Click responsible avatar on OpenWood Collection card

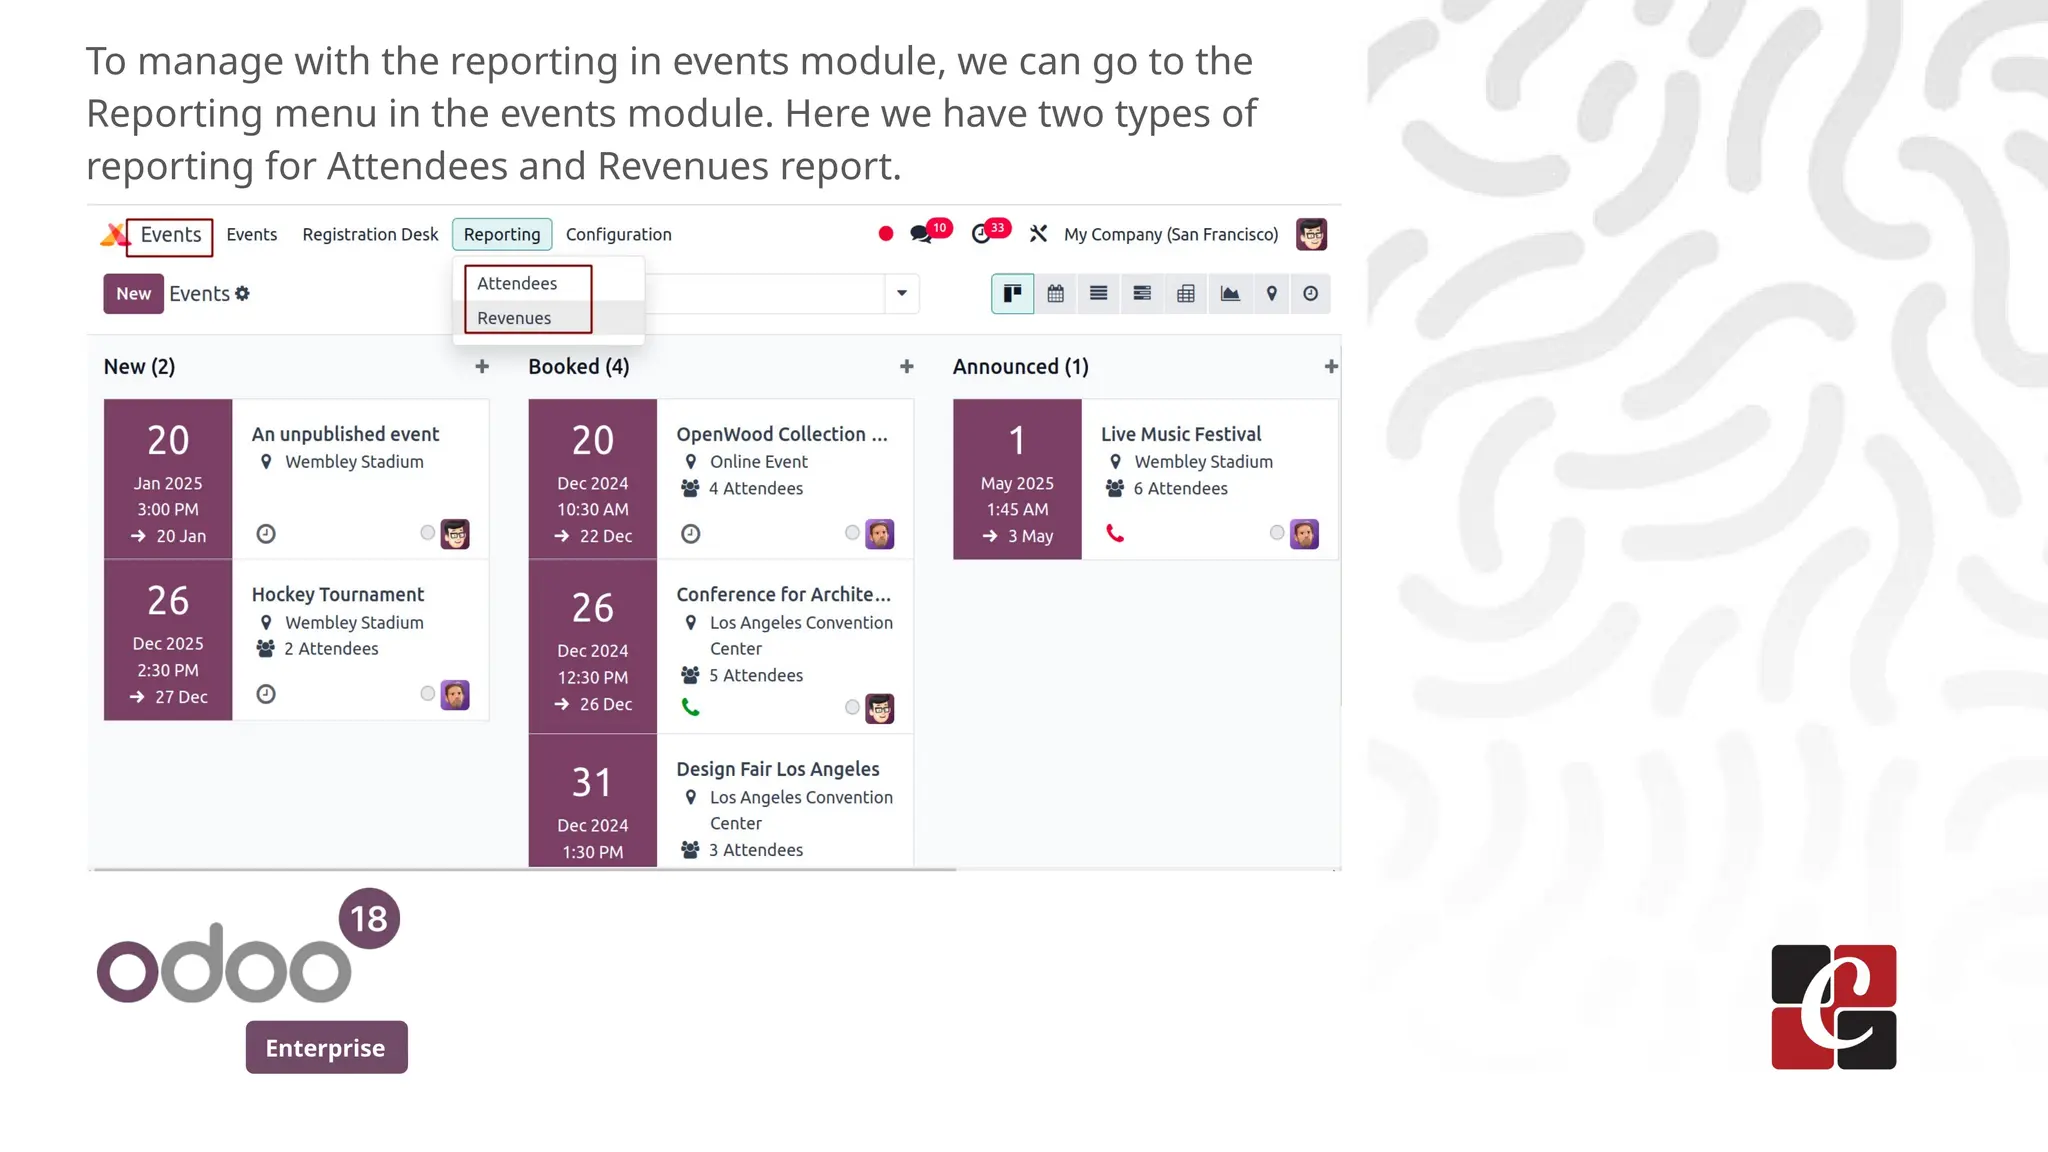tap(880, 534)
